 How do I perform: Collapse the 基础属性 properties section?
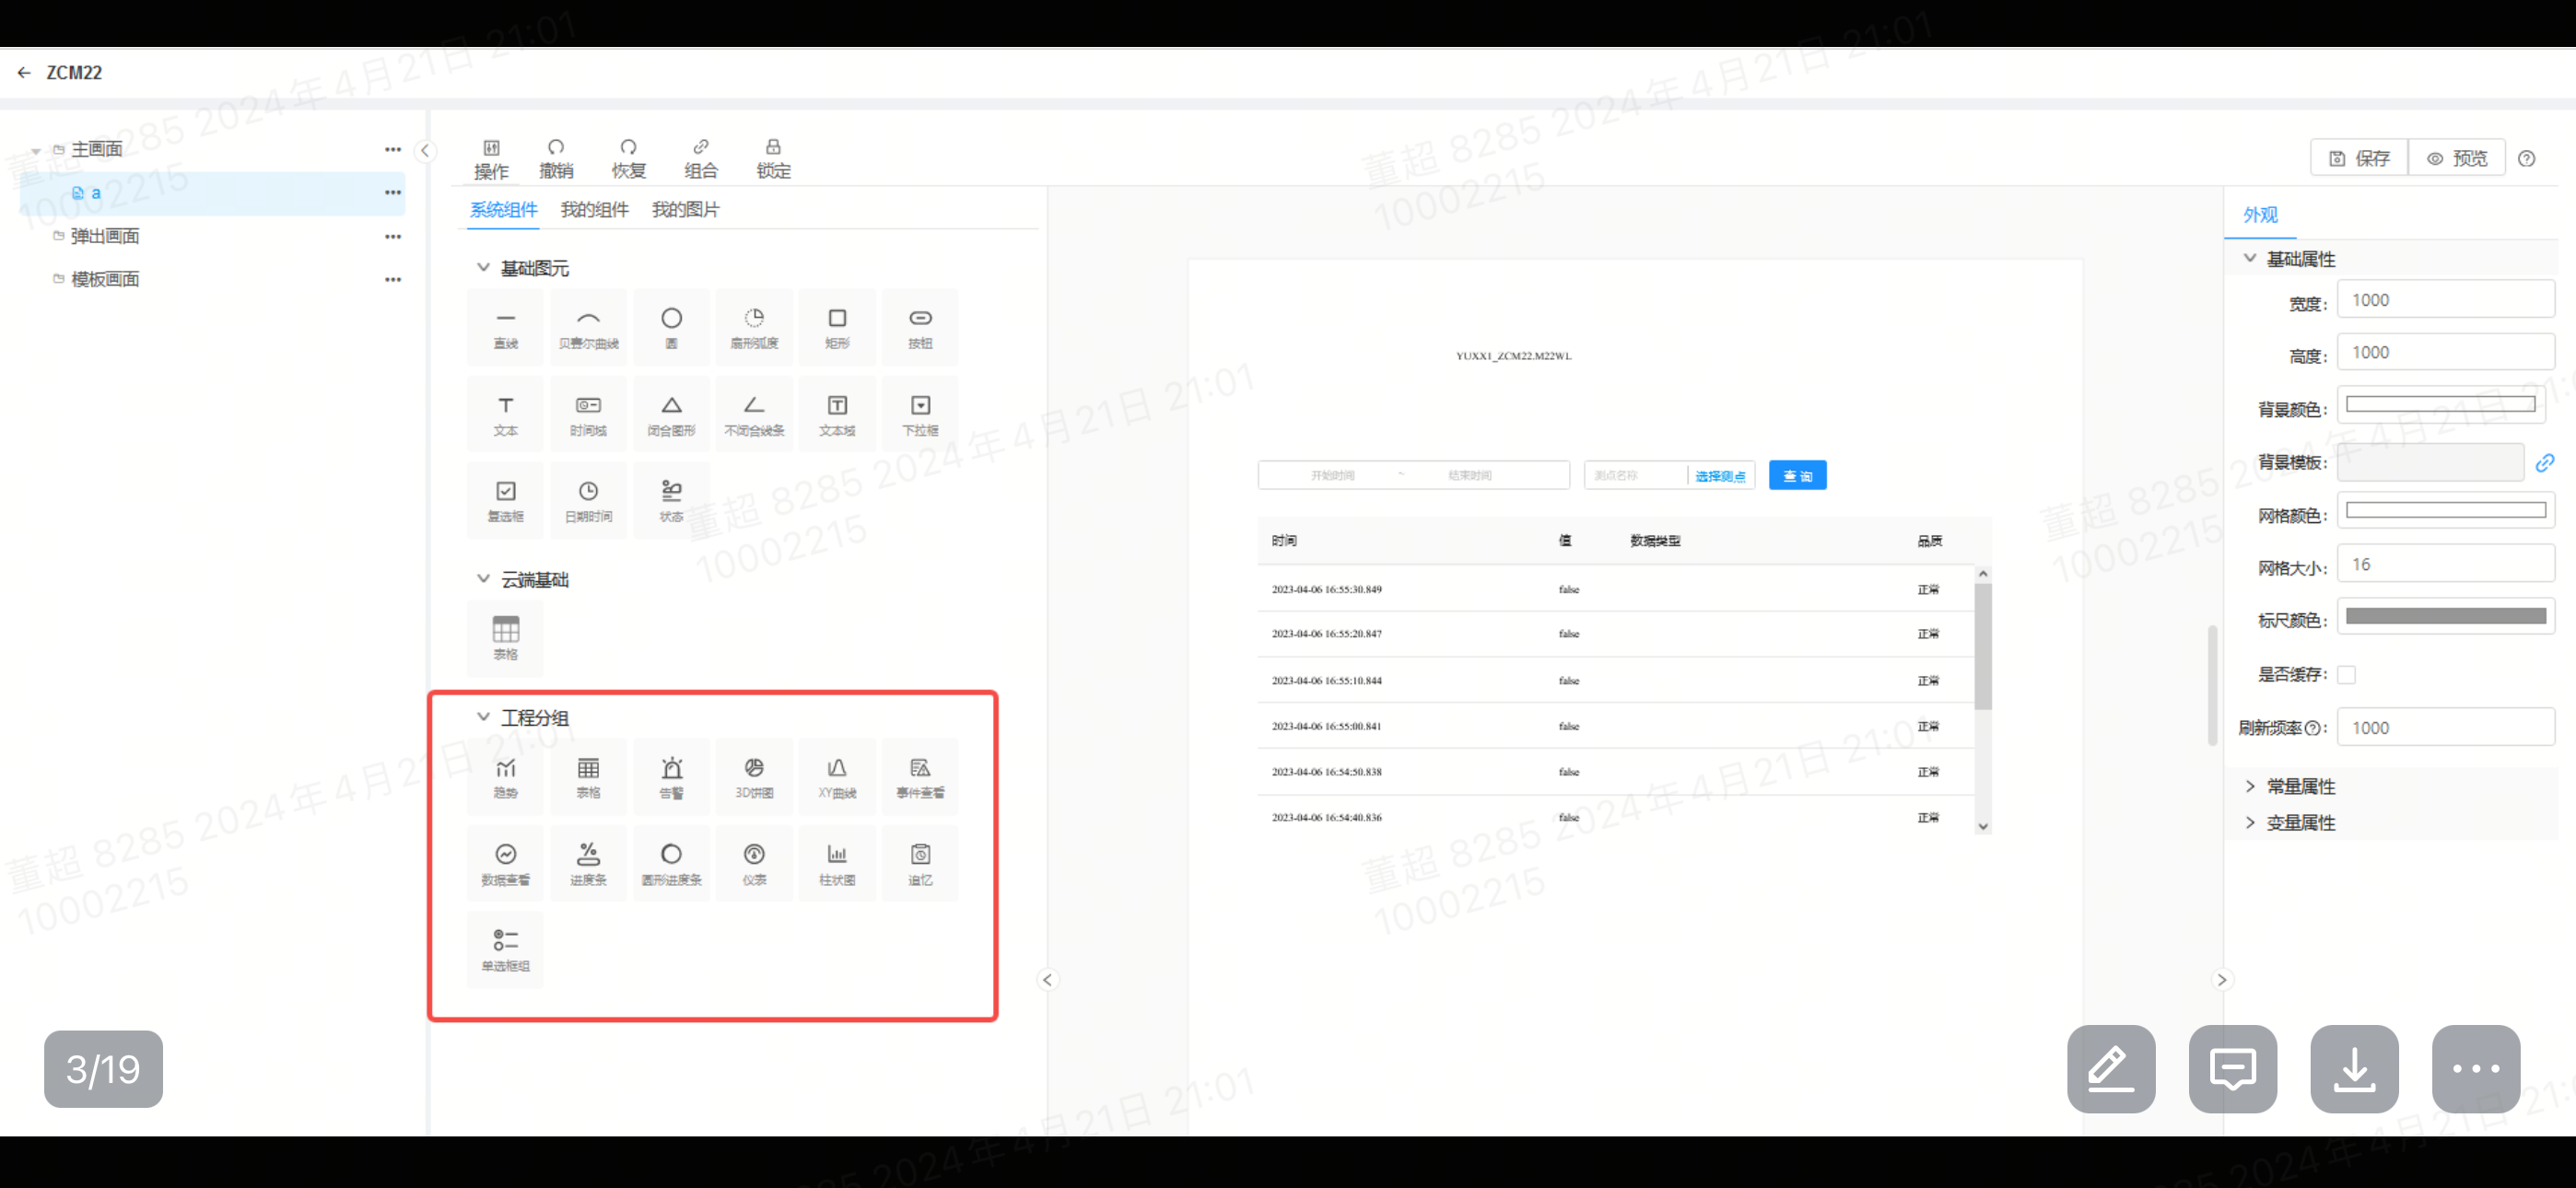pos(2250,258)
